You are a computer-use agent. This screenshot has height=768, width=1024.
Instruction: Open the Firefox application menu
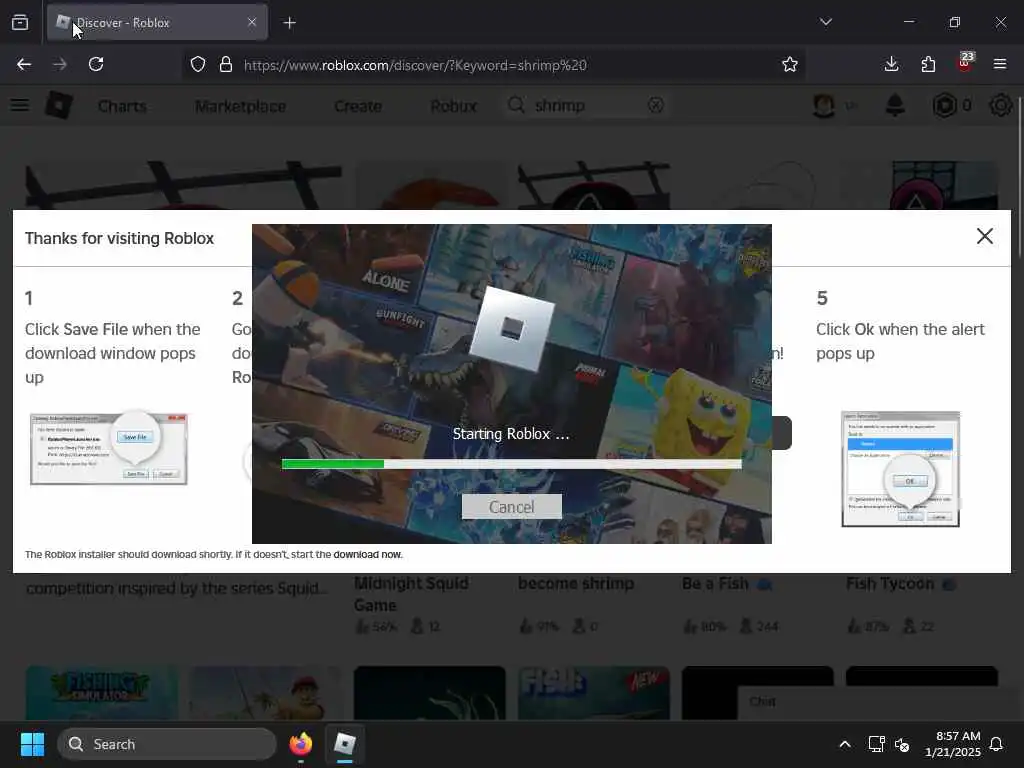pos(1000,64)
